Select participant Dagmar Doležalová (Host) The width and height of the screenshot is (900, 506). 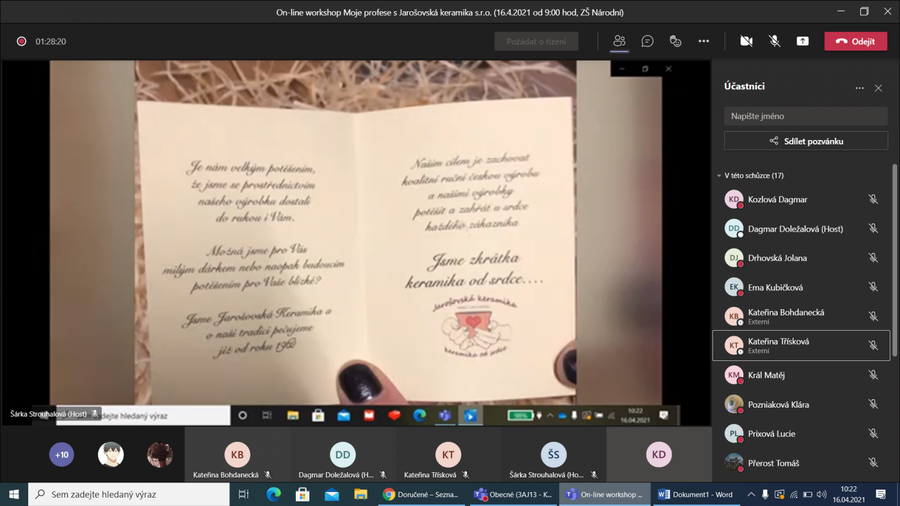pos(801,228)
